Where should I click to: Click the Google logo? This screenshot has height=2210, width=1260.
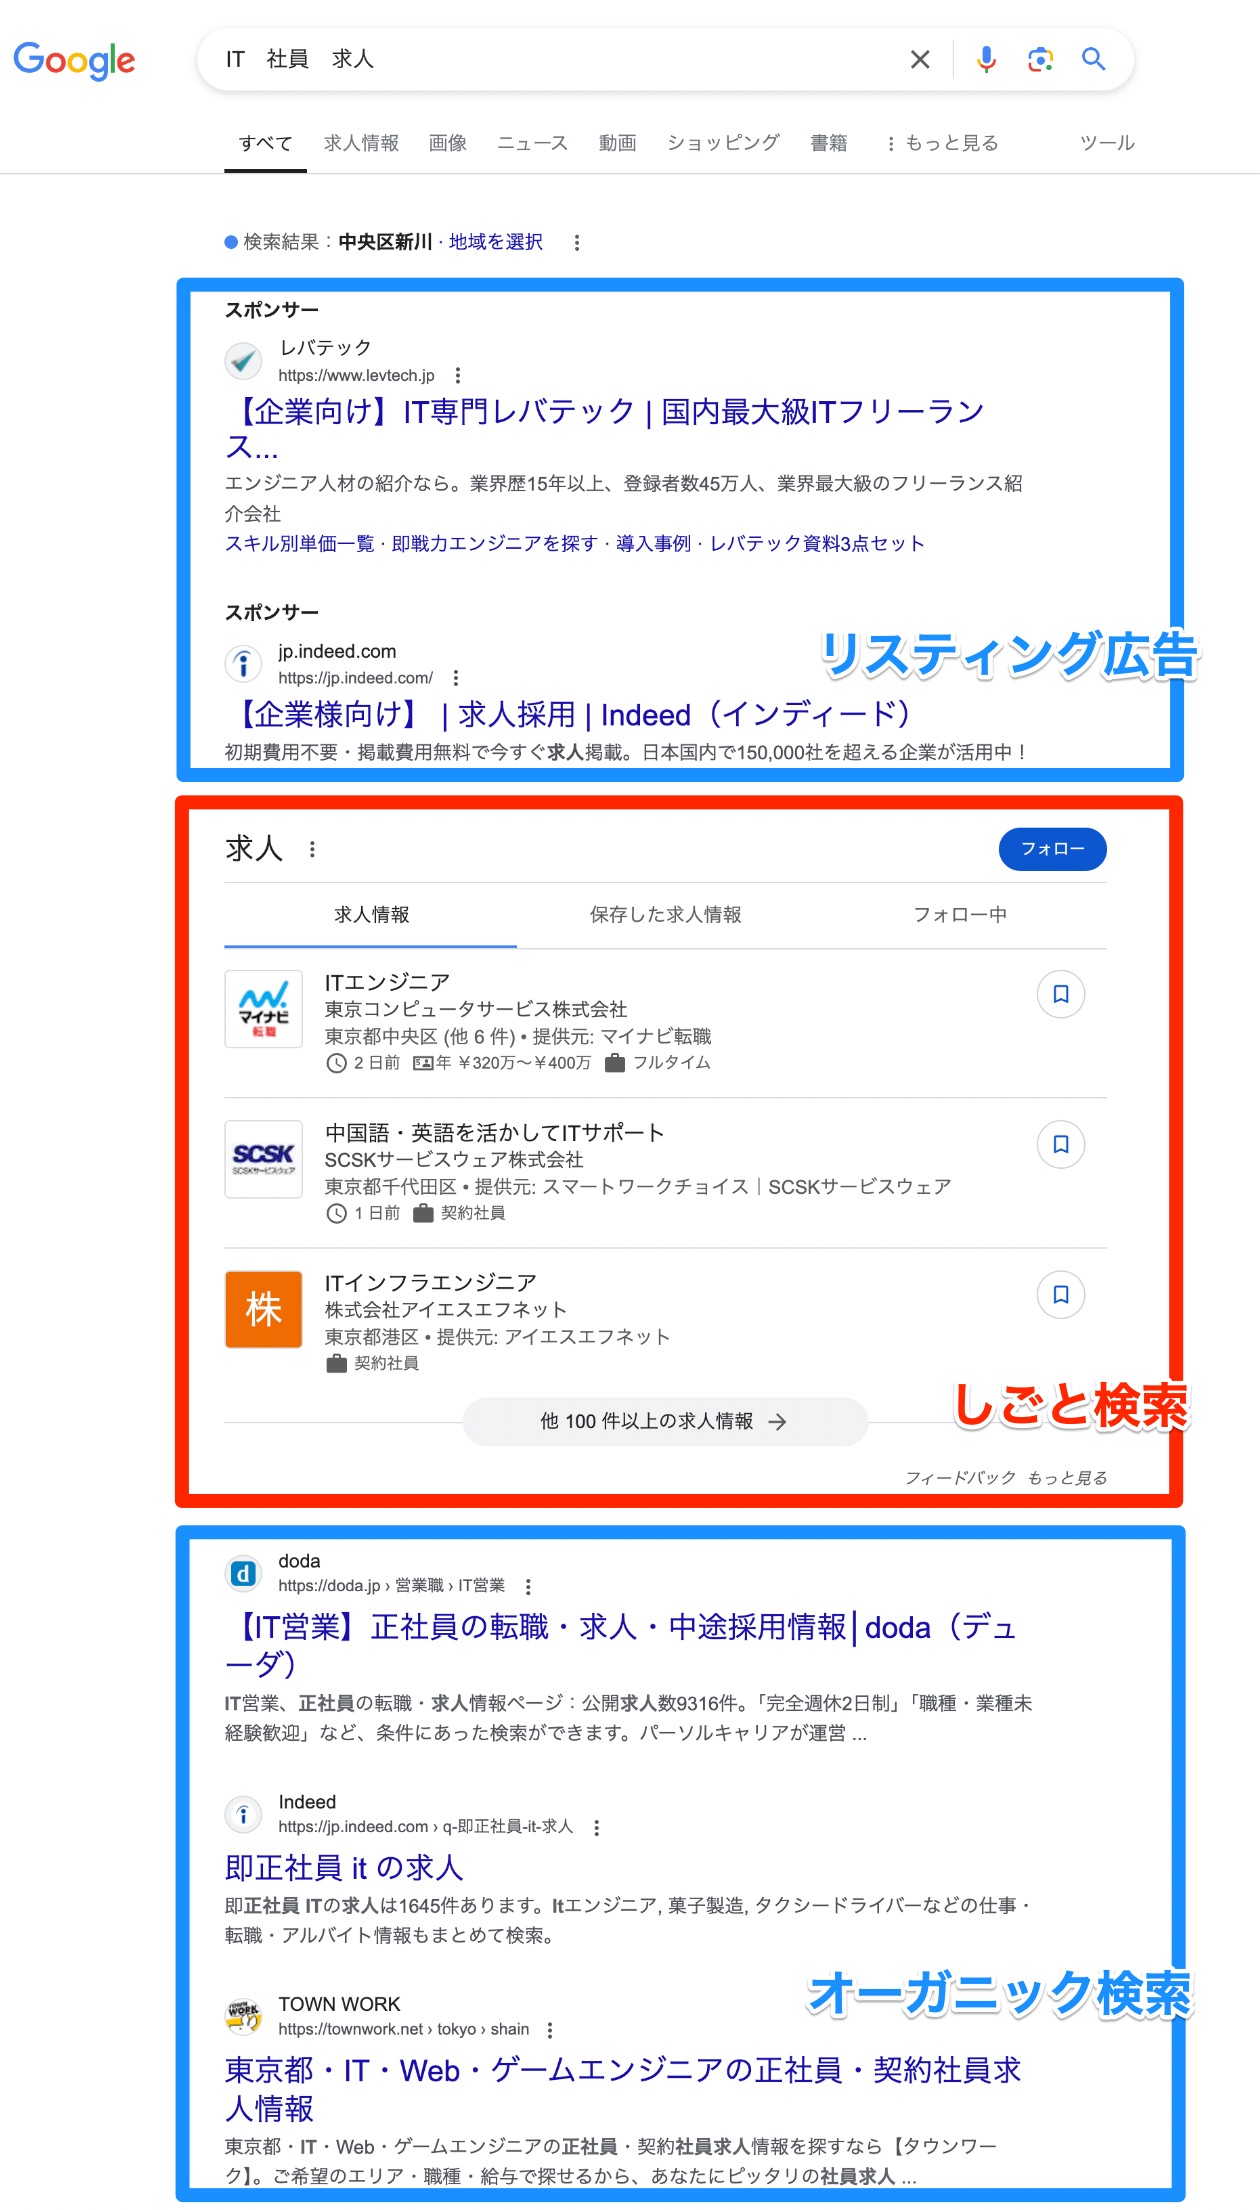click(74, 60)
